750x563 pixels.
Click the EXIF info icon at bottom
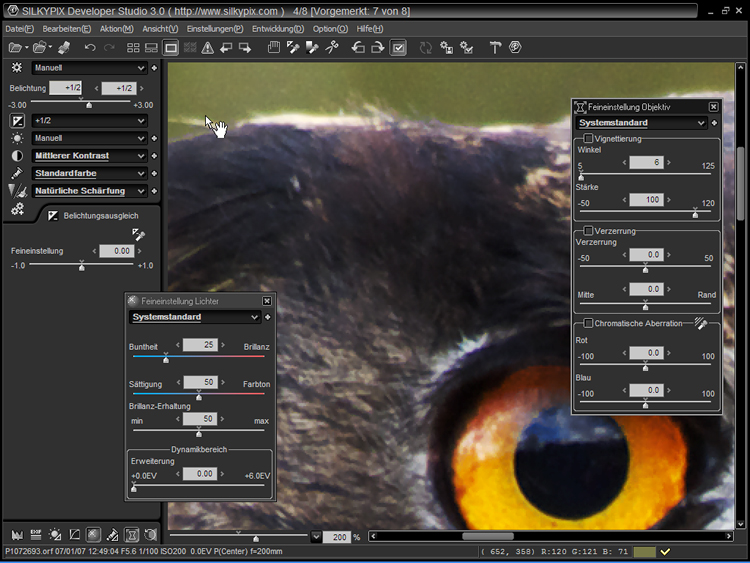pyautogui.click(x=35, y=535)
